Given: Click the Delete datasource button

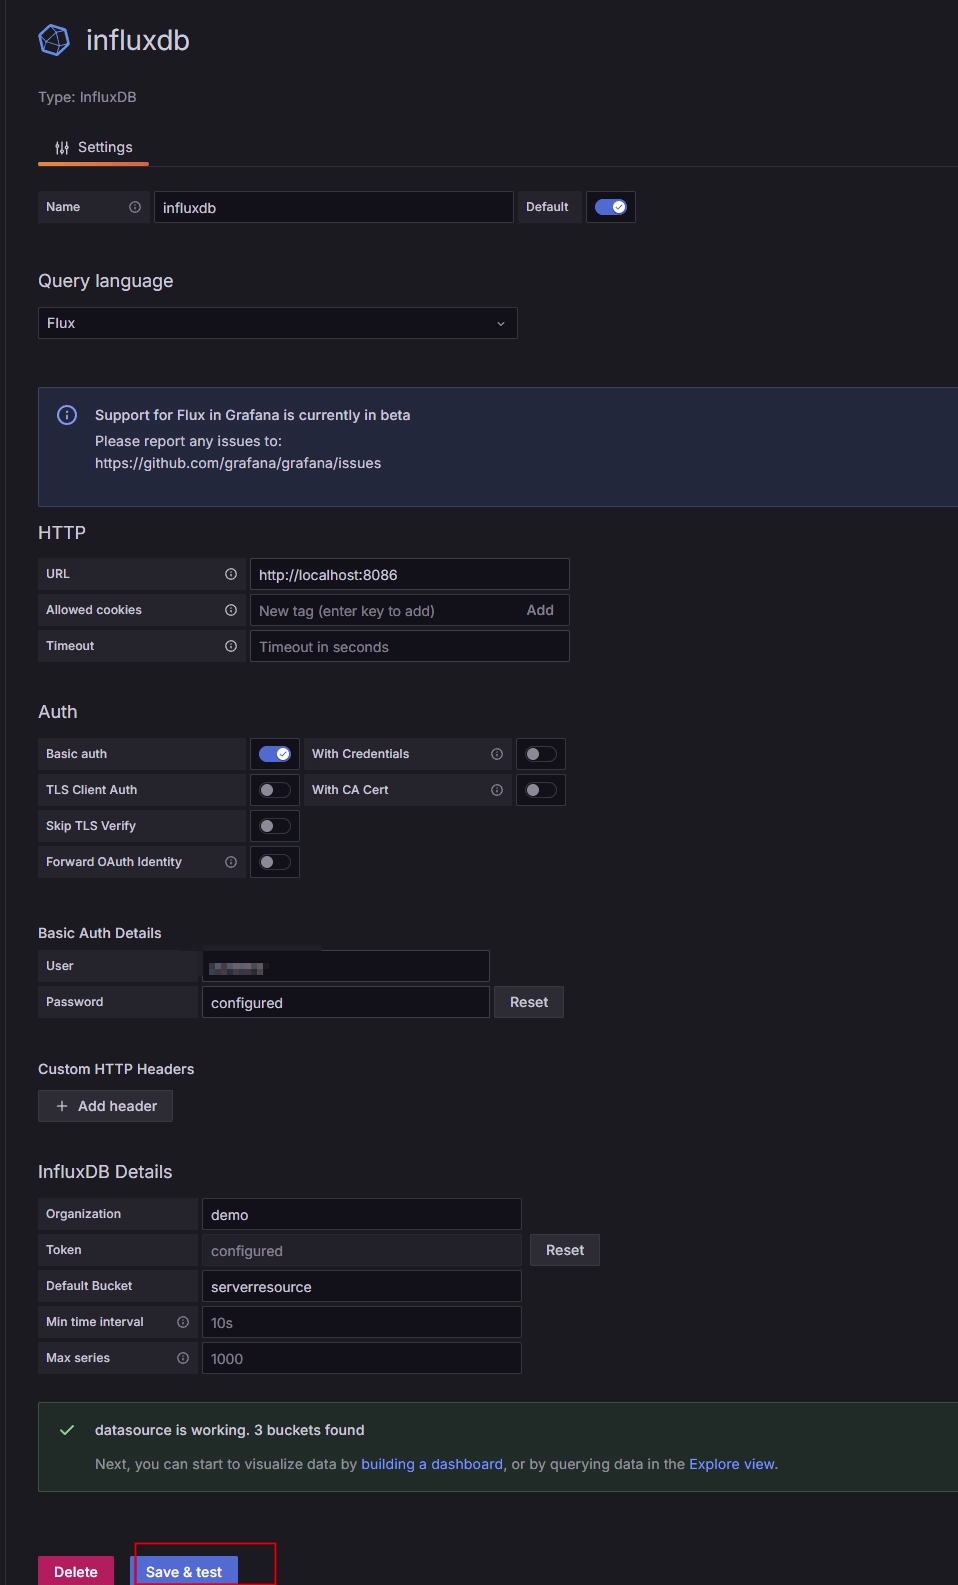Looking at the screenshot, I should pyautogui.click(x=76, y=1571).
